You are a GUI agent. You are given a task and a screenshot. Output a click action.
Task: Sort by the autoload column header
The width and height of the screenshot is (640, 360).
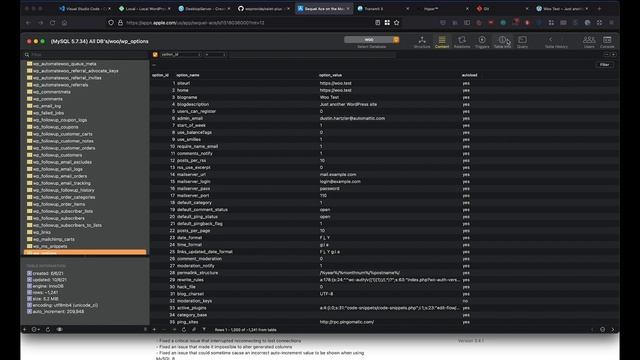click(x=469, y=75)
